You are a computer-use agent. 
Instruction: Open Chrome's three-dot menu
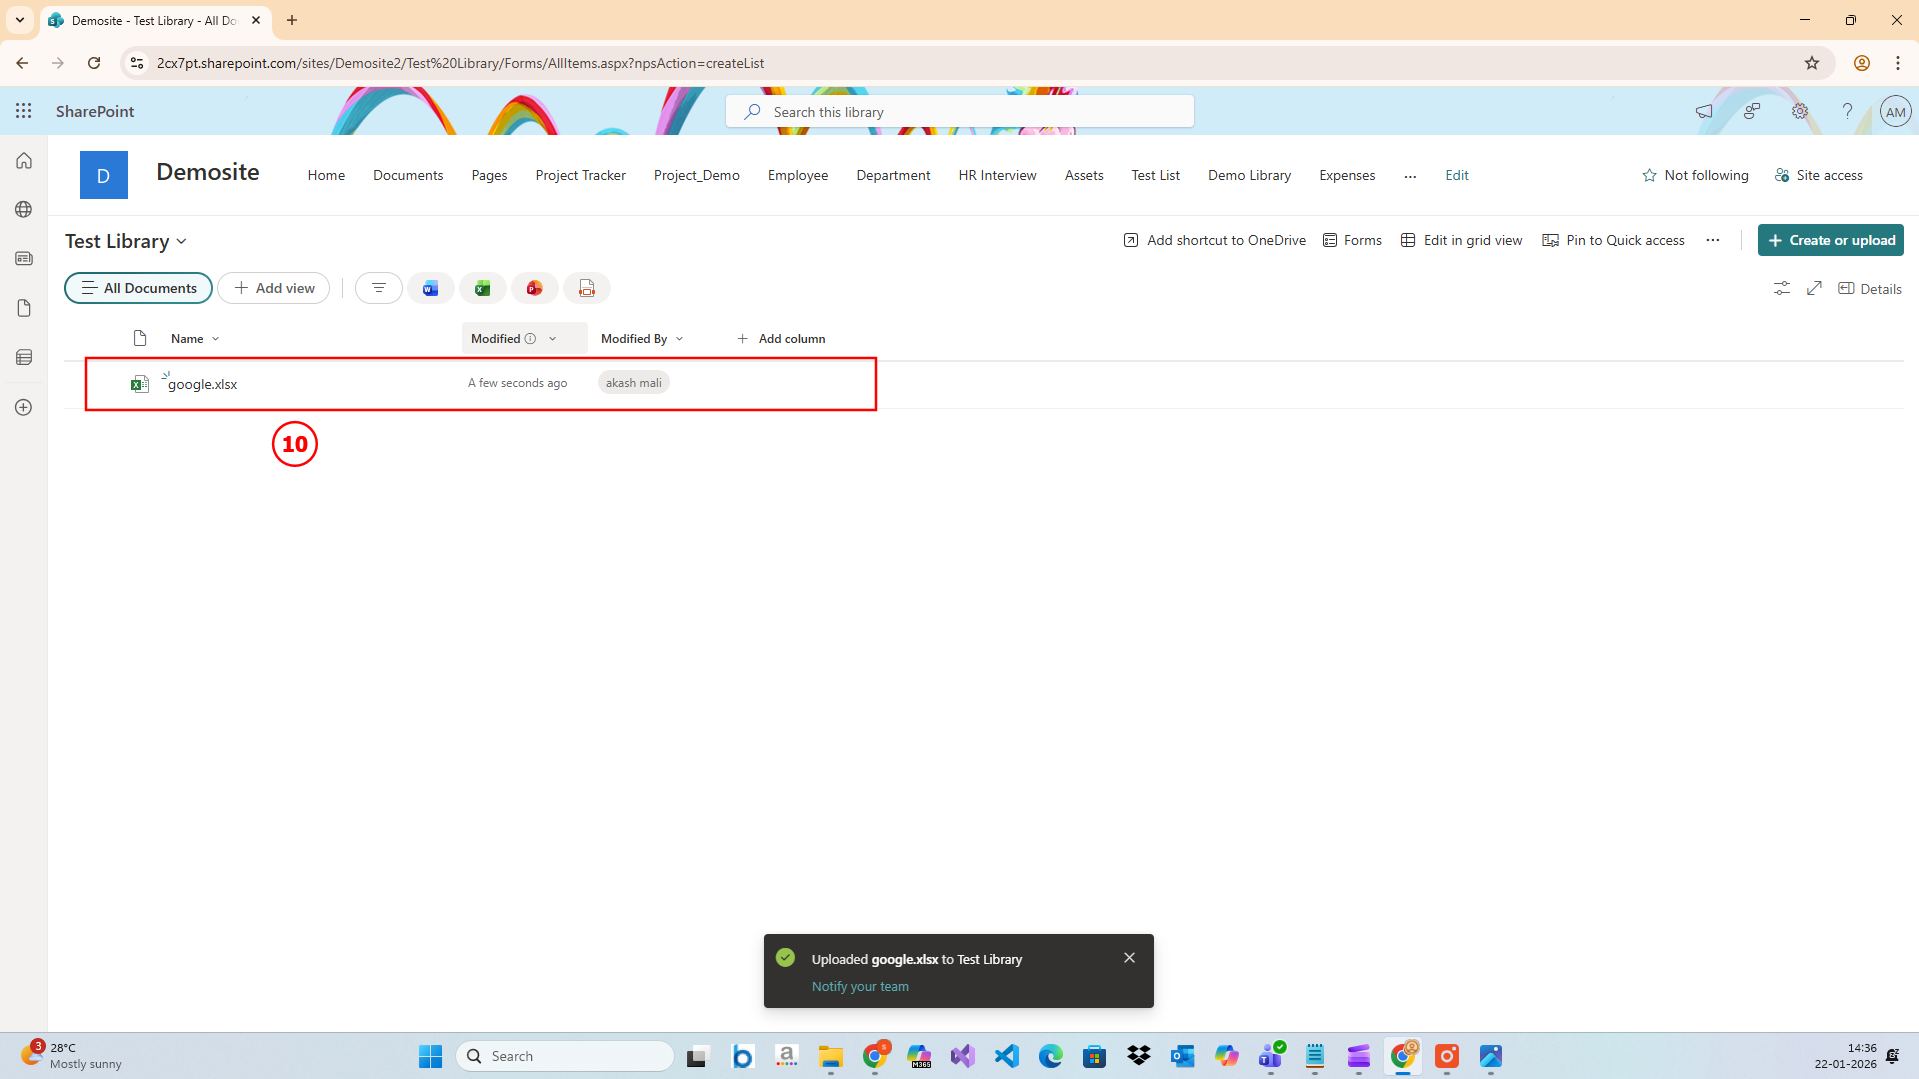(x=1897, y=63)
